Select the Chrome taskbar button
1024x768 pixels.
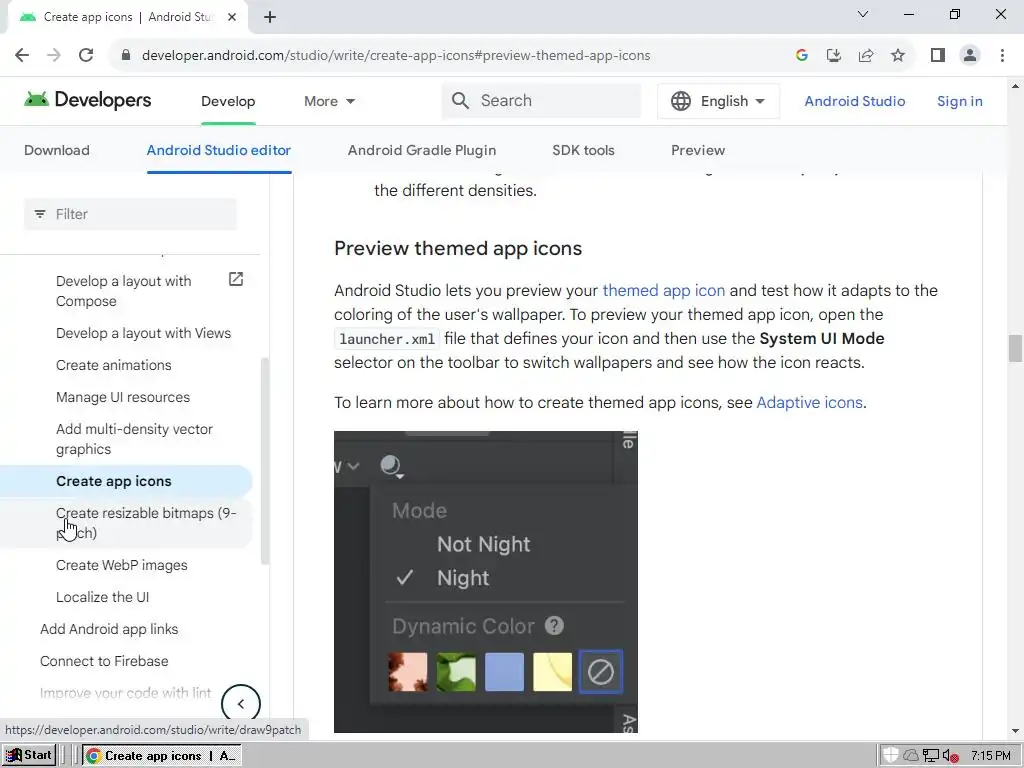[161, 756]
